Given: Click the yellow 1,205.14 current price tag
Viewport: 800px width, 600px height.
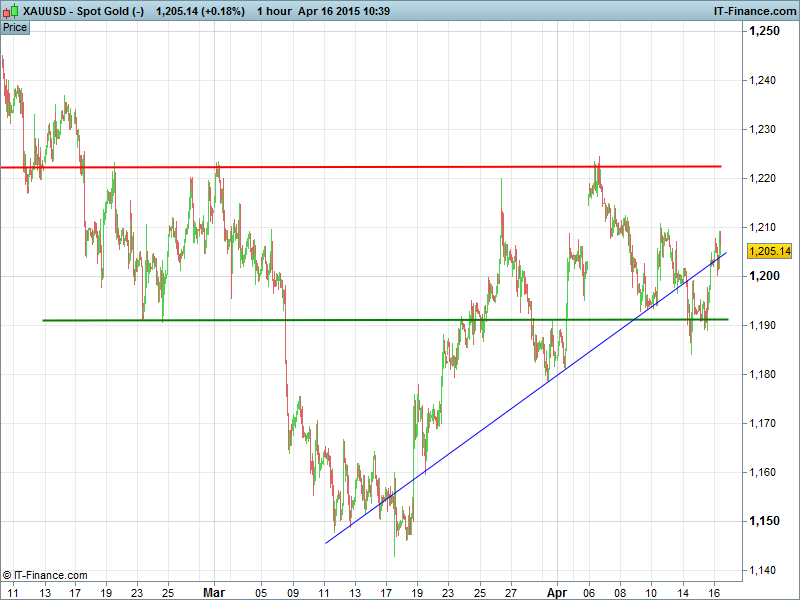Looking at the screenshot, I should click(x=769, y=251).
